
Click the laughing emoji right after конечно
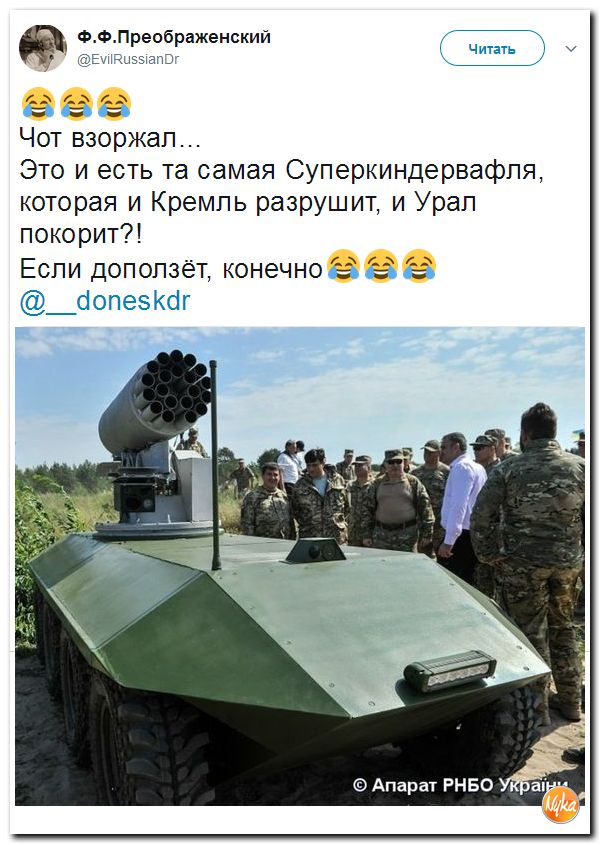pyautogui.click(x=343, y=266)
